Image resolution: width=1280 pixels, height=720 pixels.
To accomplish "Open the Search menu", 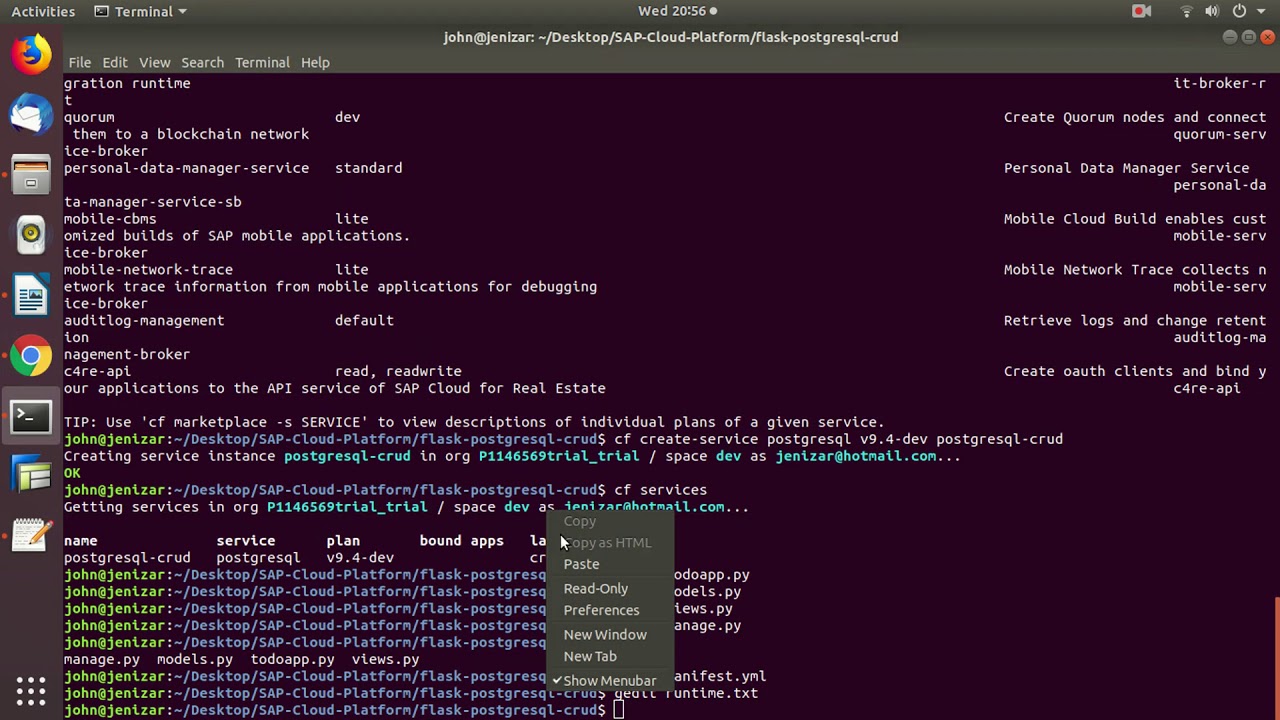I will pyautogui.click(x=202, y=62).
